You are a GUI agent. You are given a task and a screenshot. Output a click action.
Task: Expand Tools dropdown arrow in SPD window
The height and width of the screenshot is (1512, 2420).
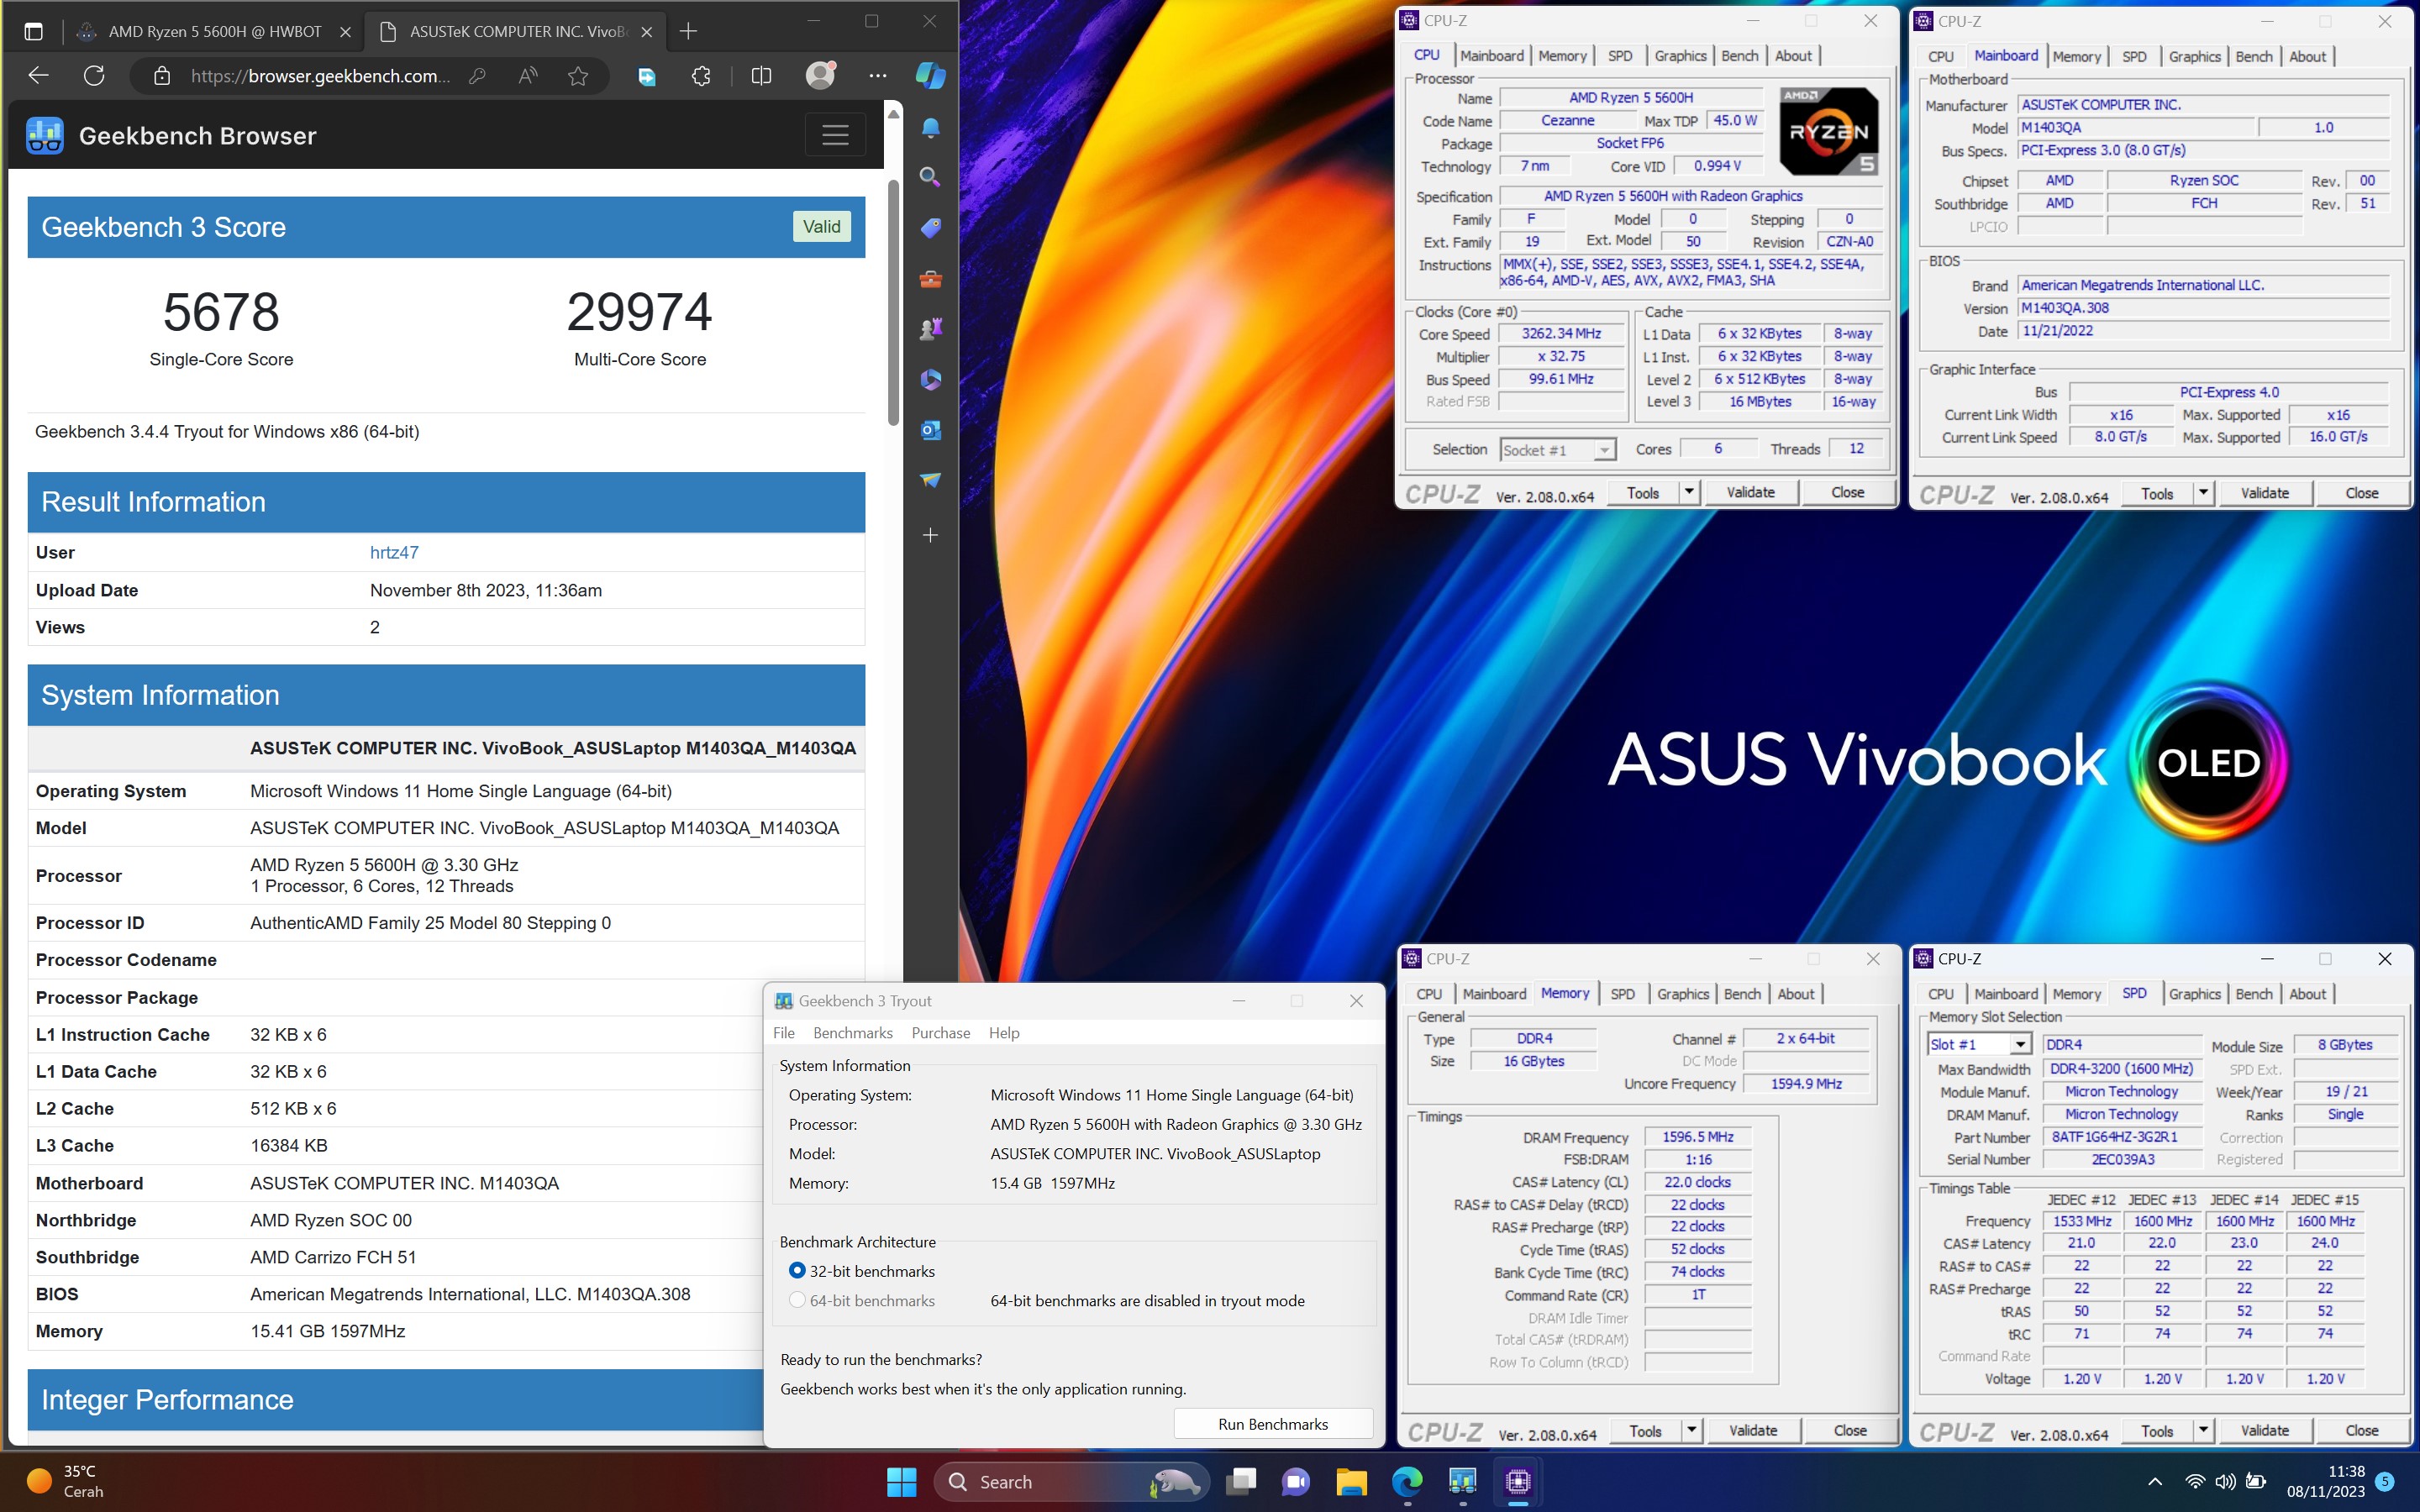click(x=2203, y=1431)
